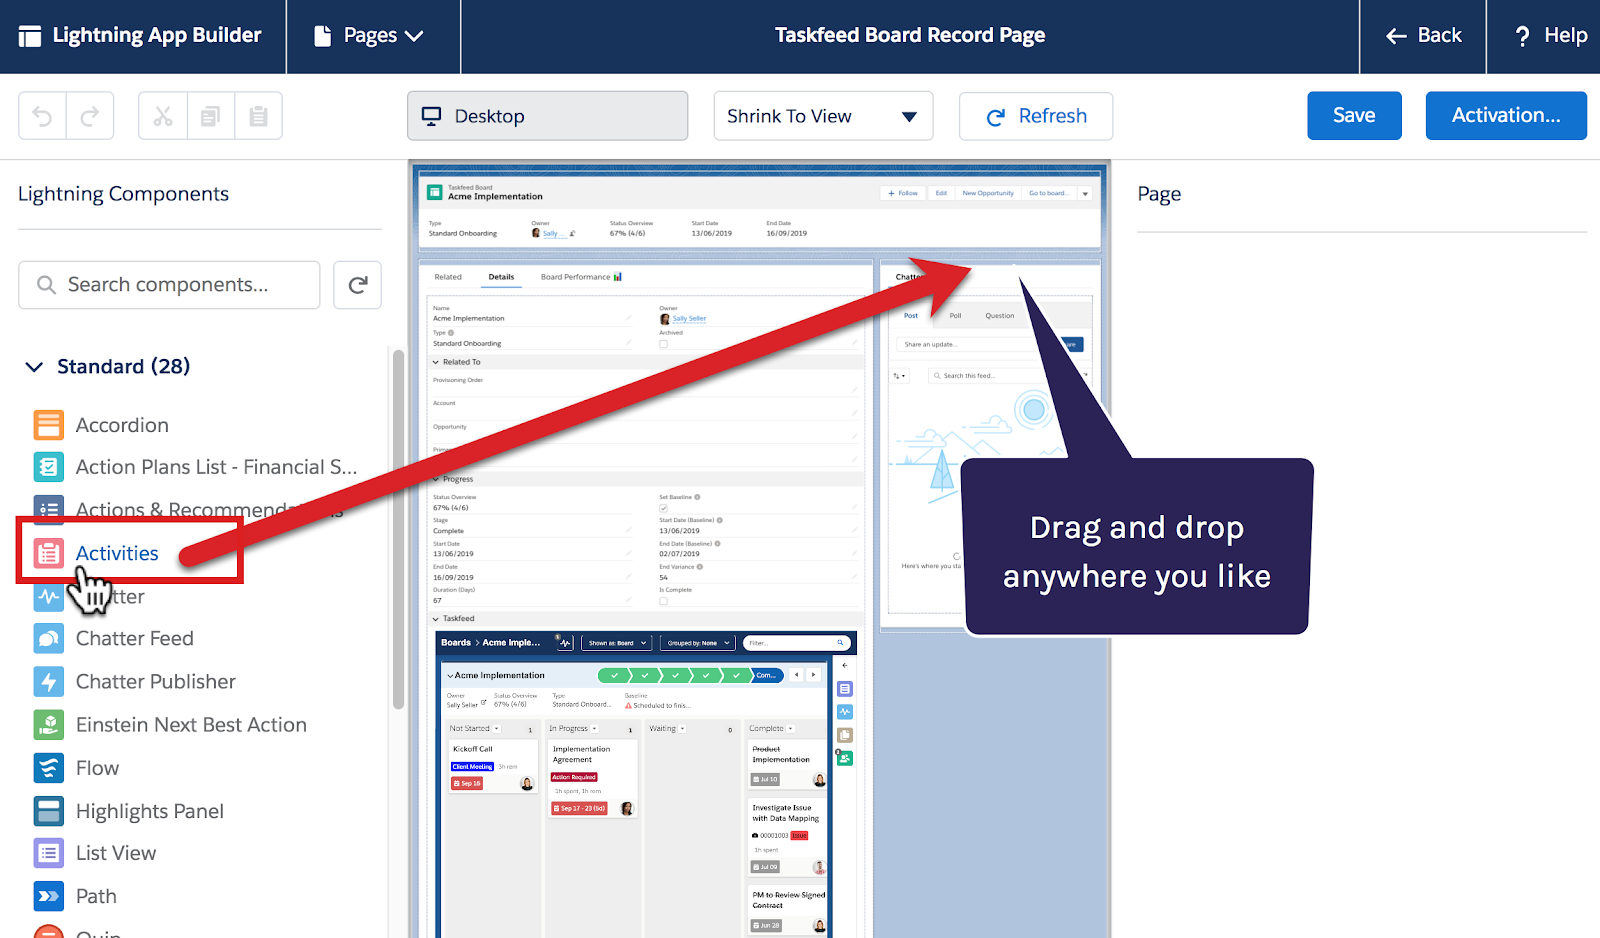Click the Filter field in Taskfeed board

point(797,643)
